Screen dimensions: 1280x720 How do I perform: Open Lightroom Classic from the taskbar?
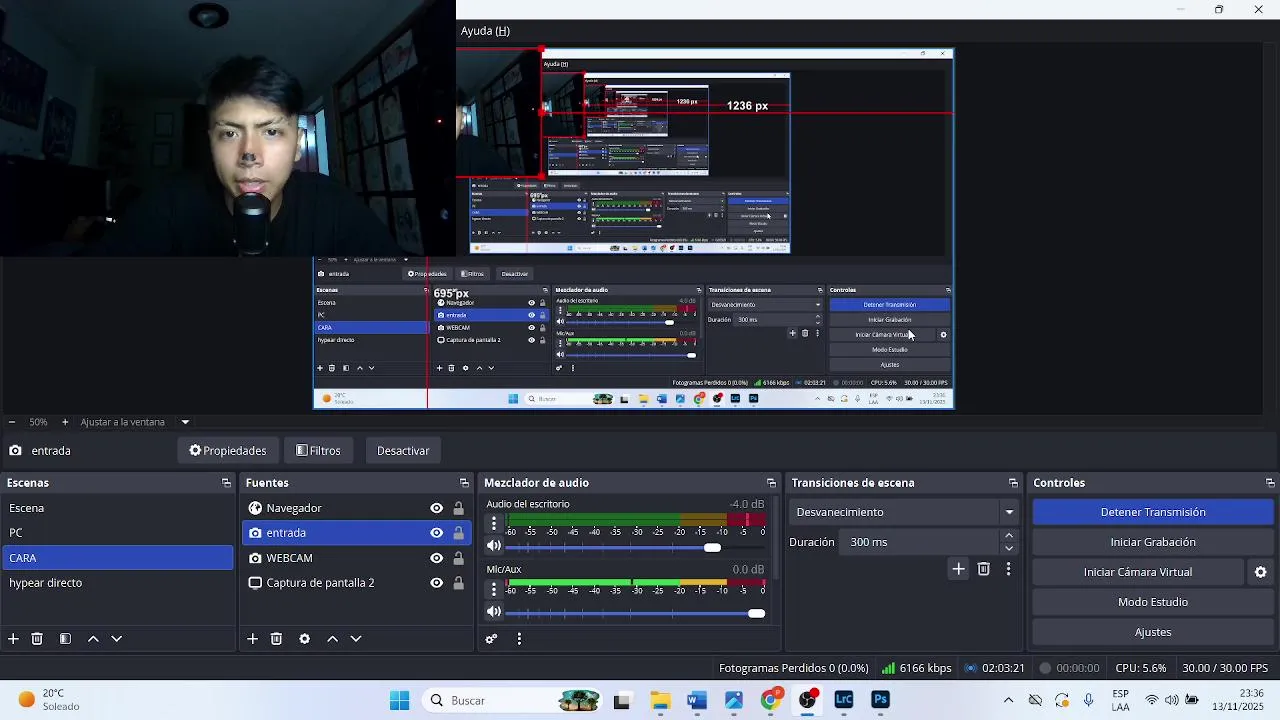click(844, 700)
